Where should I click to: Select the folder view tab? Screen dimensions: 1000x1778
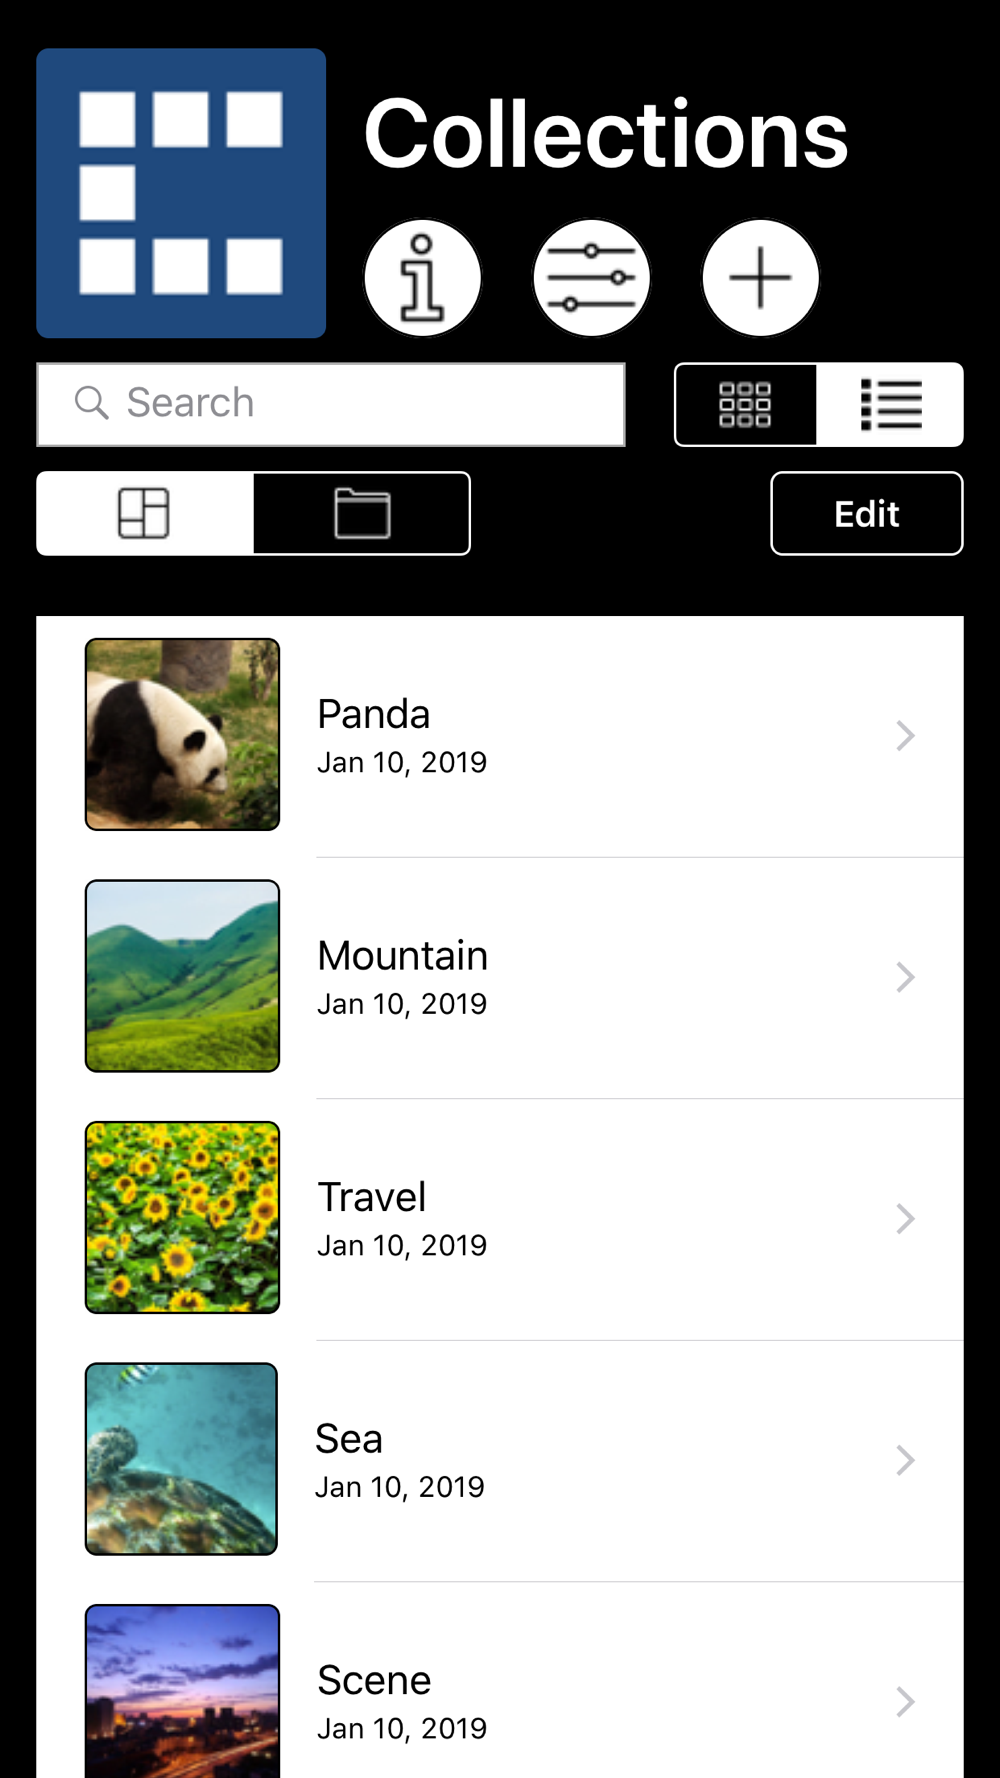pyautogui.click(x=362, y=513)
